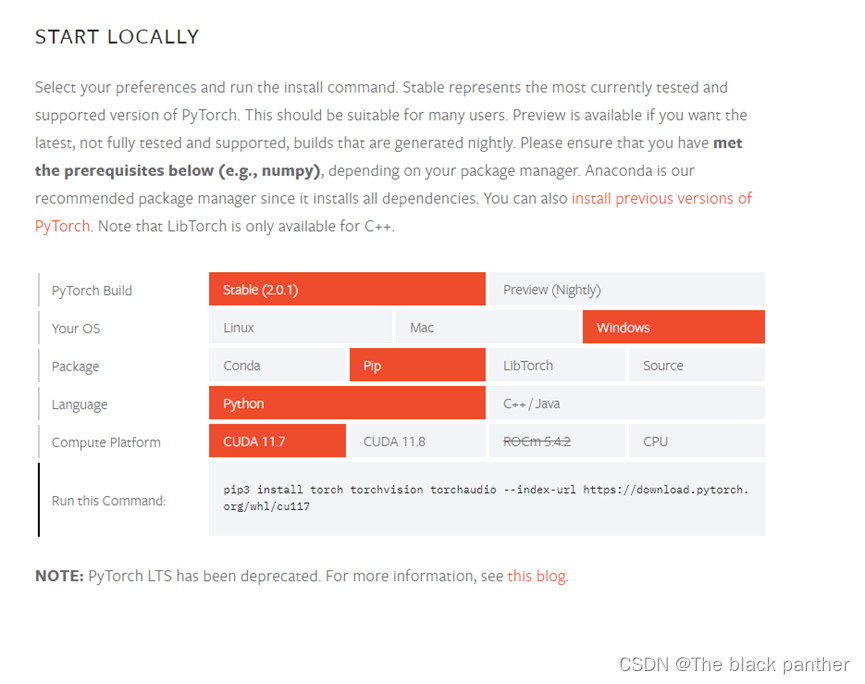Open the install previous versions of PyTorch link
This screenshot has height=684, width=865.
(661, 199)
